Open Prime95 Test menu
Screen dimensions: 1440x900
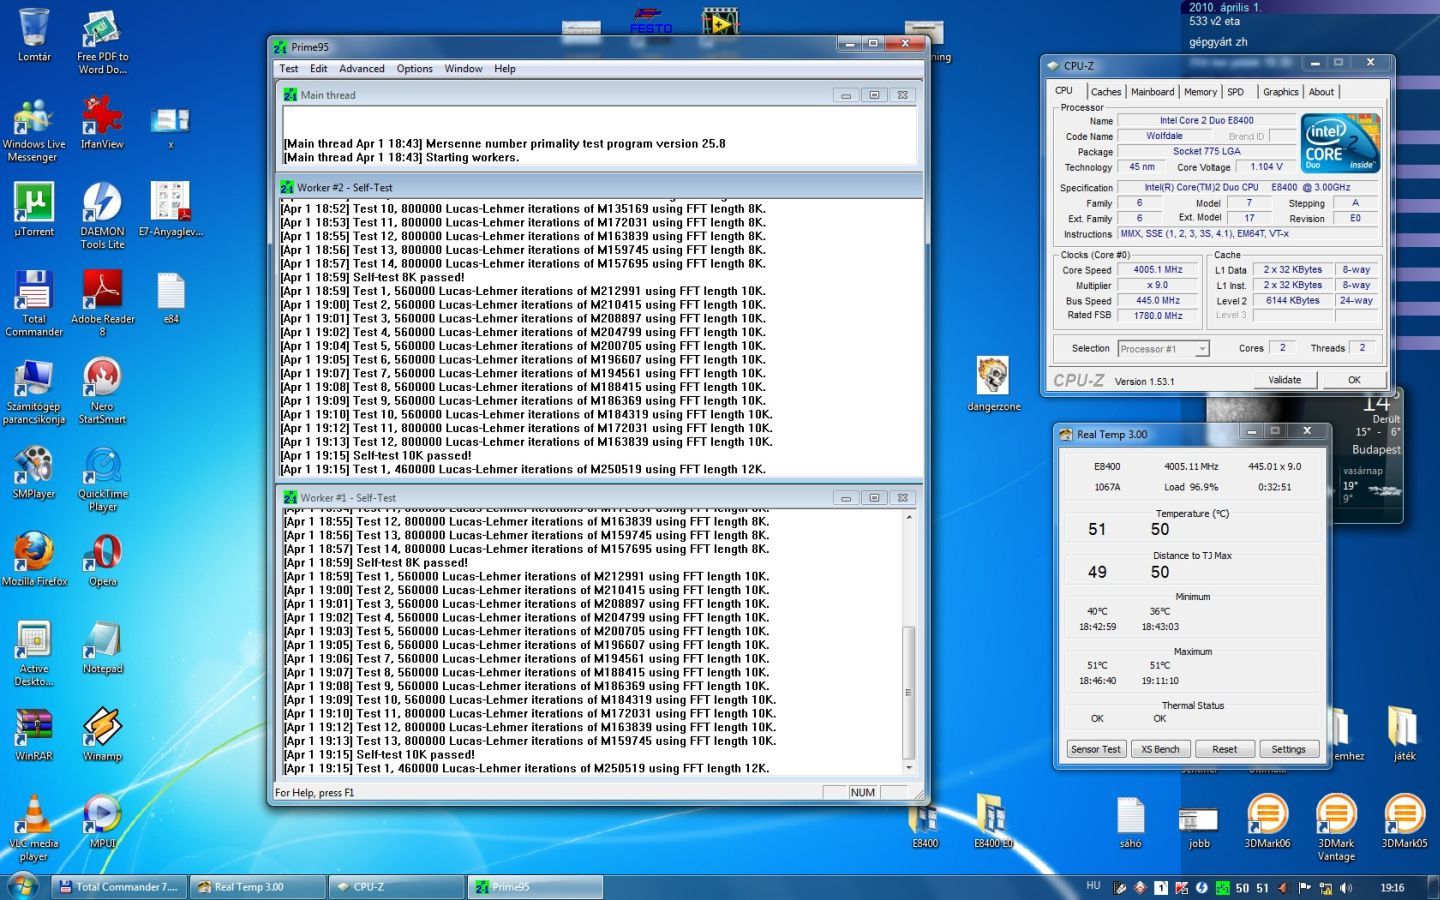point(289,69)
